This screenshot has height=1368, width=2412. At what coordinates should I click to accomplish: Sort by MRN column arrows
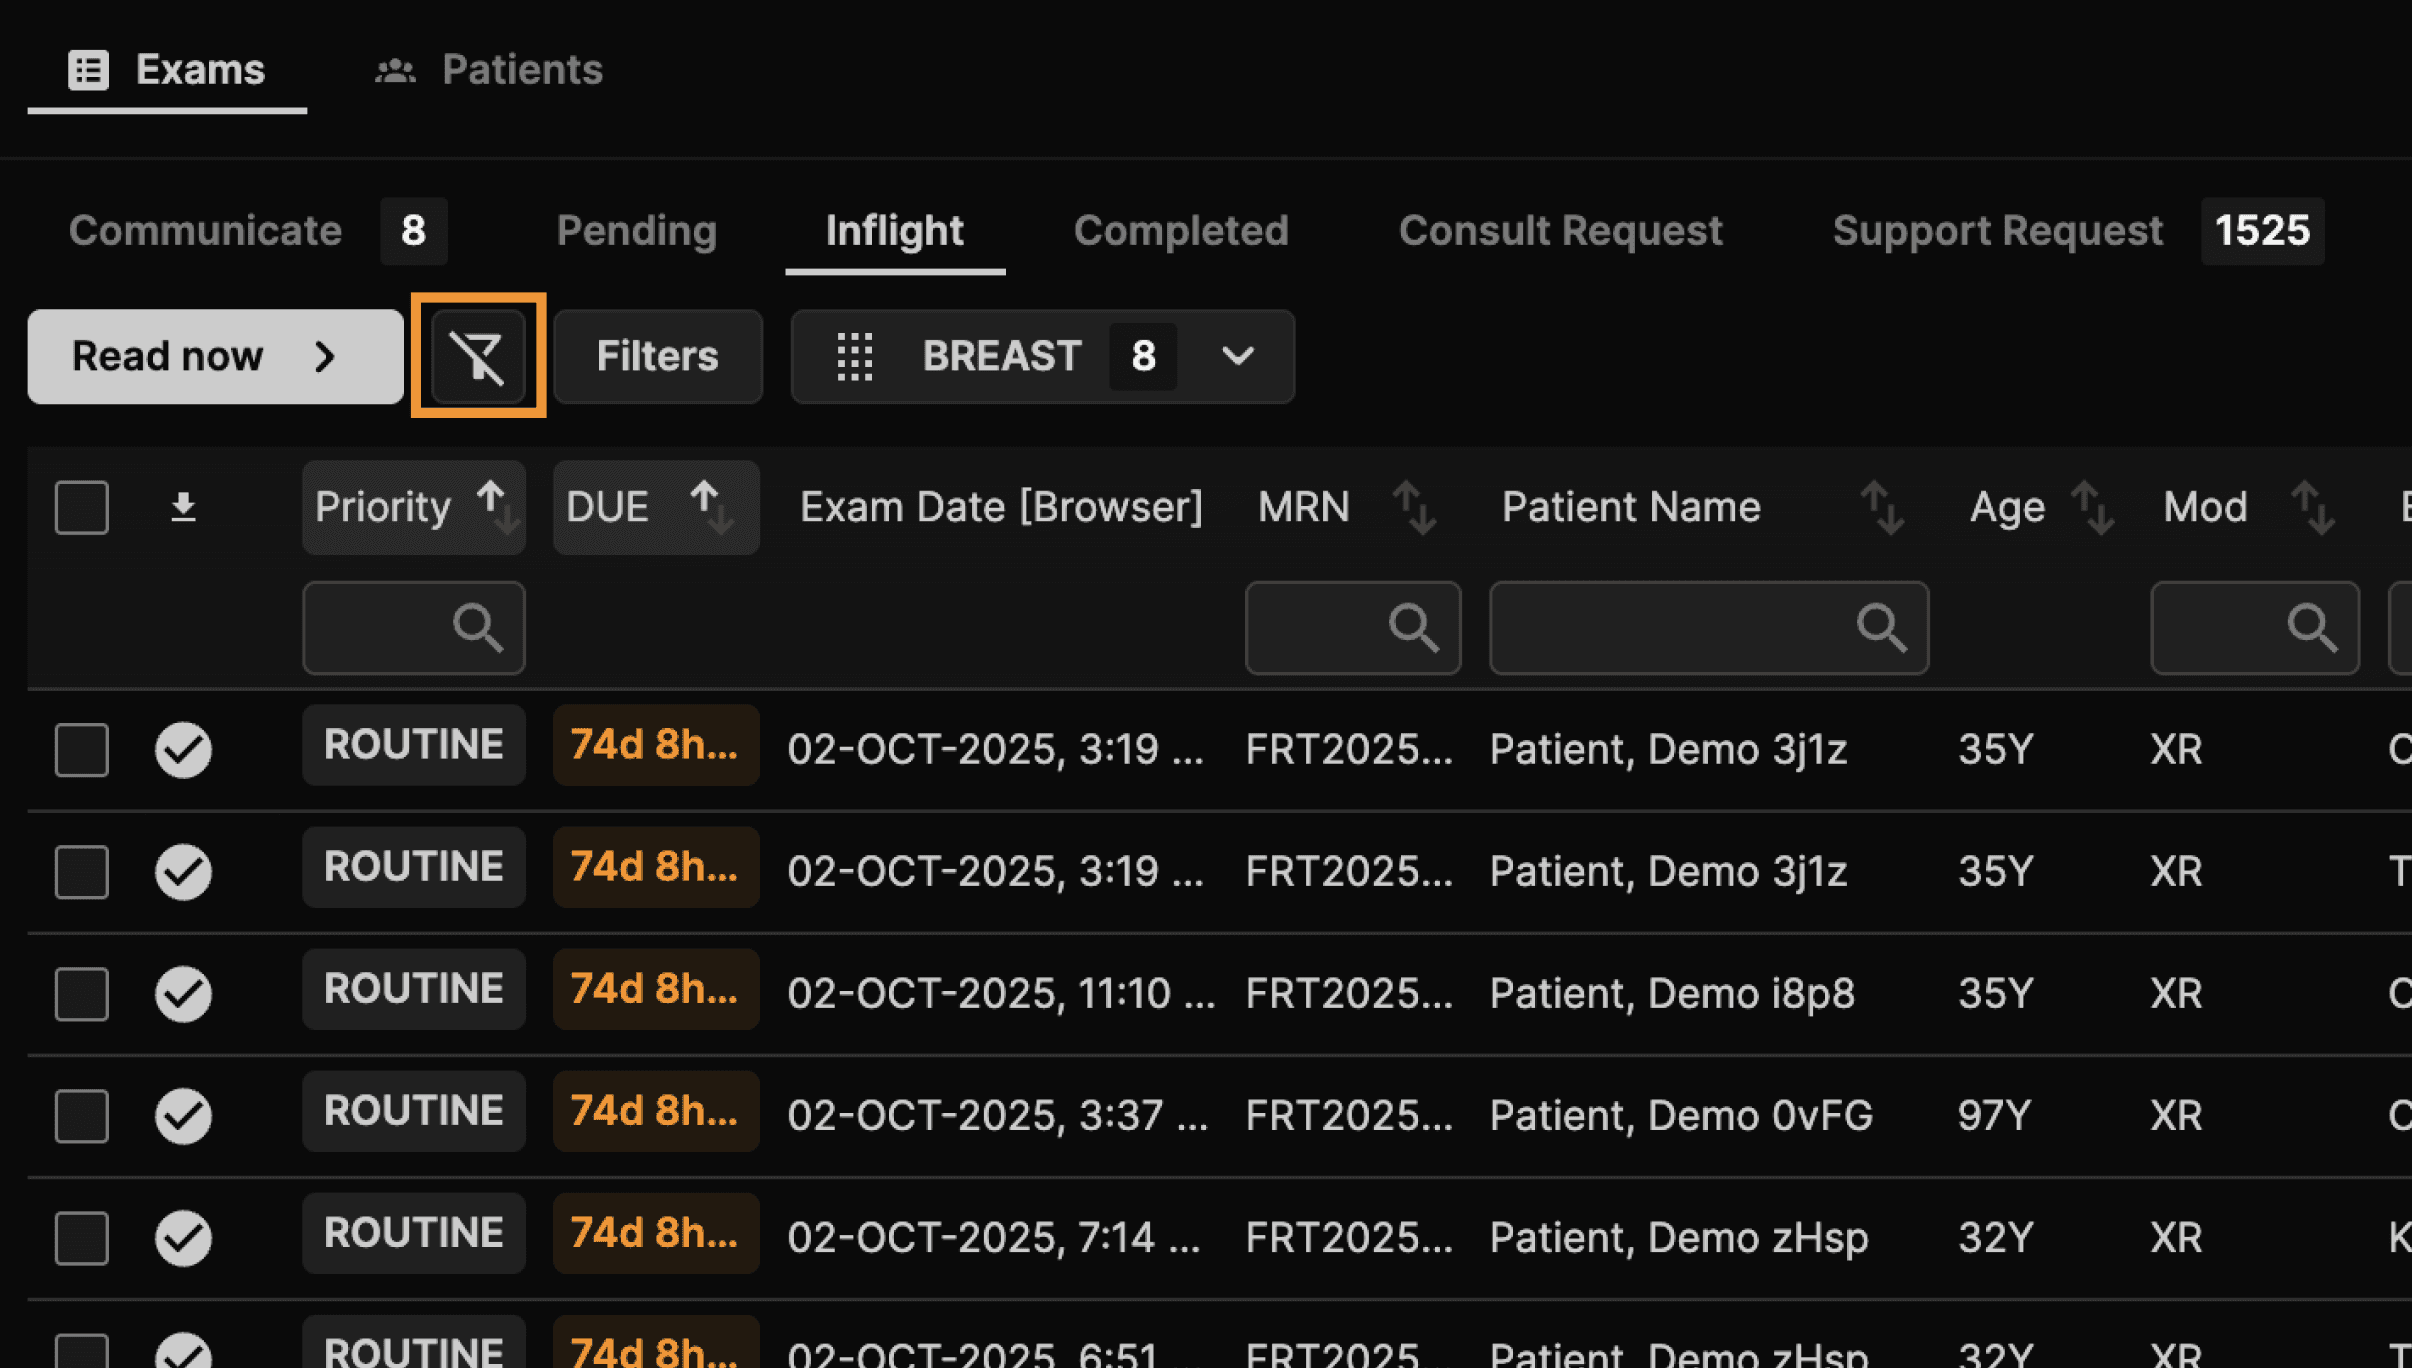pos(1414,507)
